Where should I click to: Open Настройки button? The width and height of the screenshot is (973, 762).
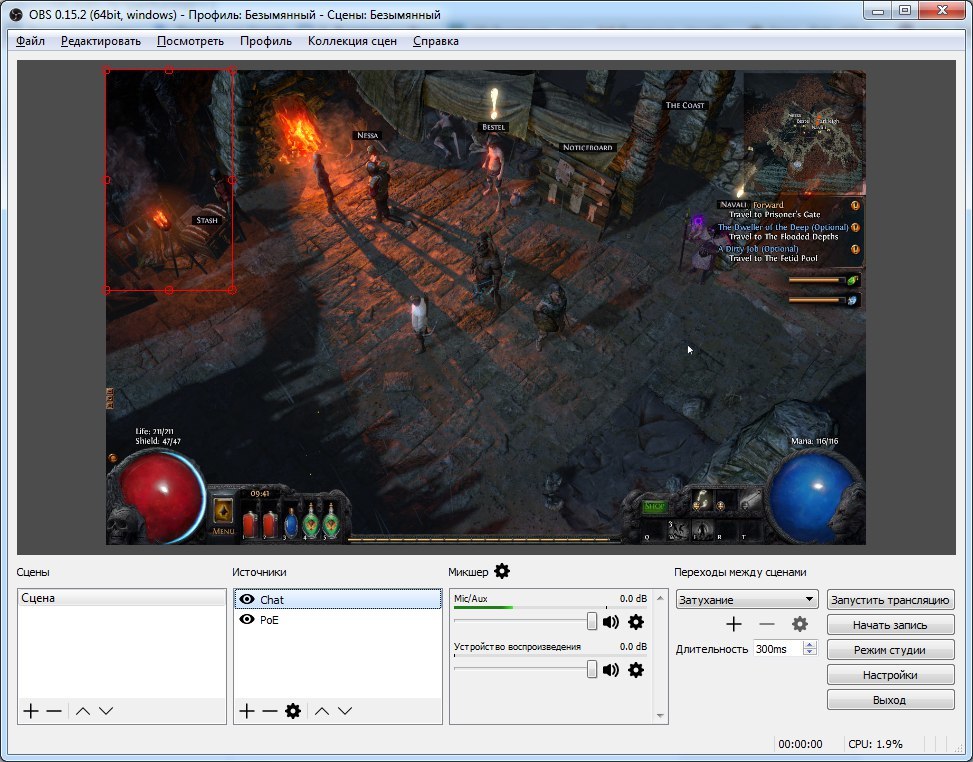[890, 675]
